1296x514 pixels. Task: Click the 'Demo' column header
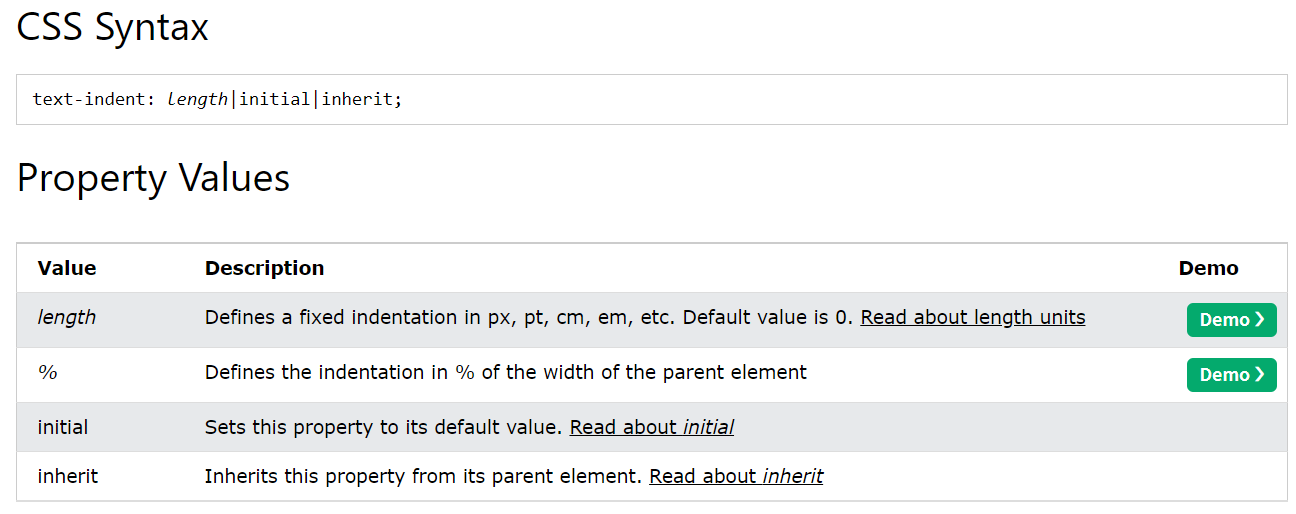click(1208, 268)
